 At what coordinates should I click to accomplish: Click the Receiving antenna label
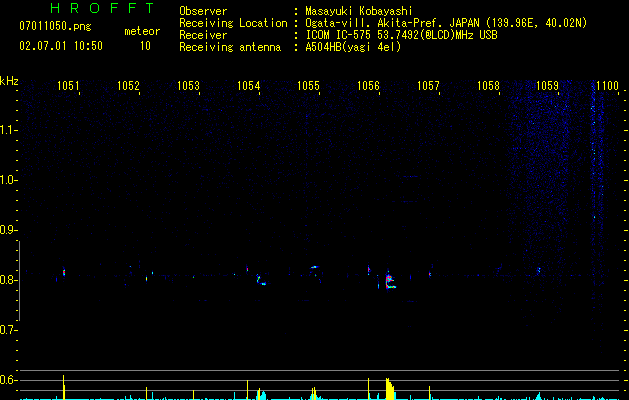click(x=230, y=47)
